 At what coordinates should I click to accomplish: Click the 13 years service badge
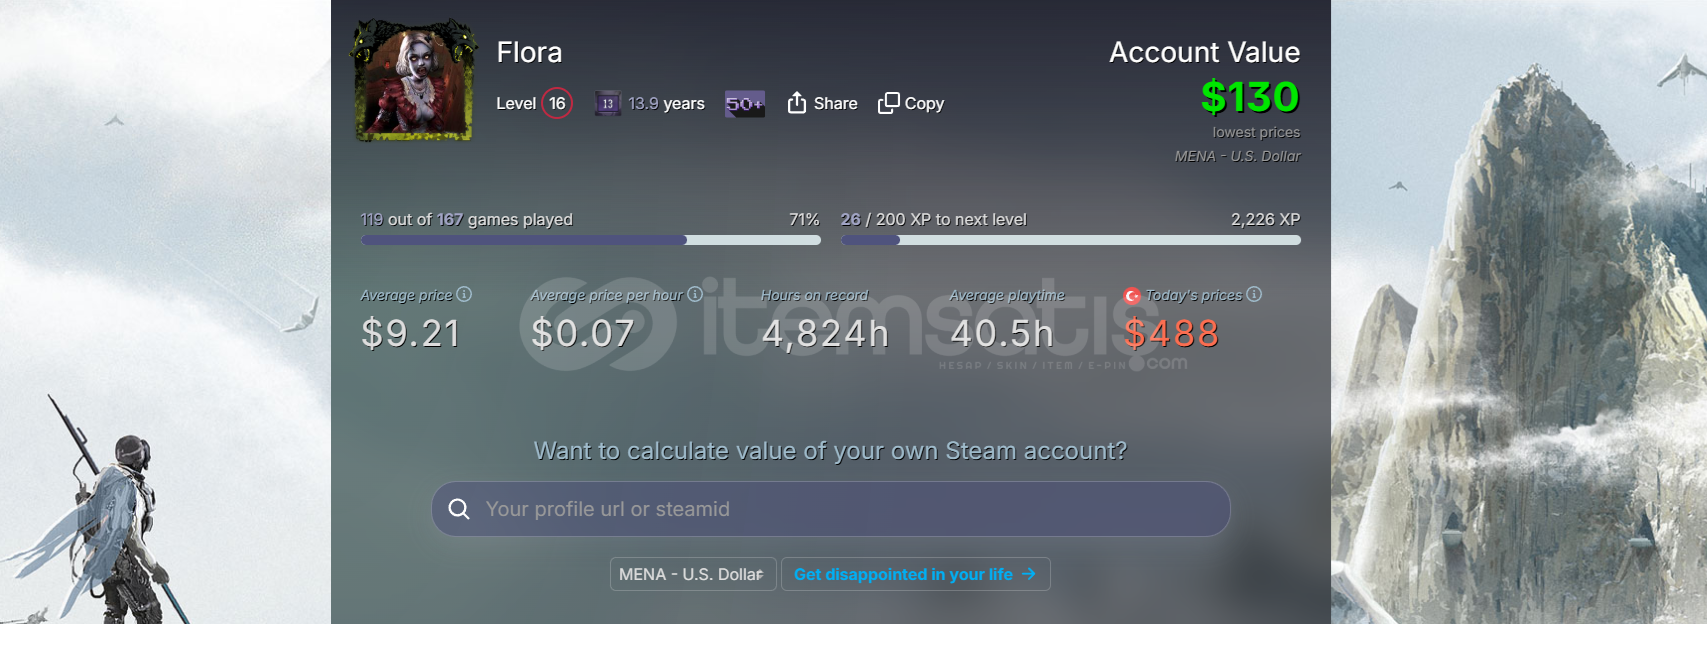[x=608, y=103]
